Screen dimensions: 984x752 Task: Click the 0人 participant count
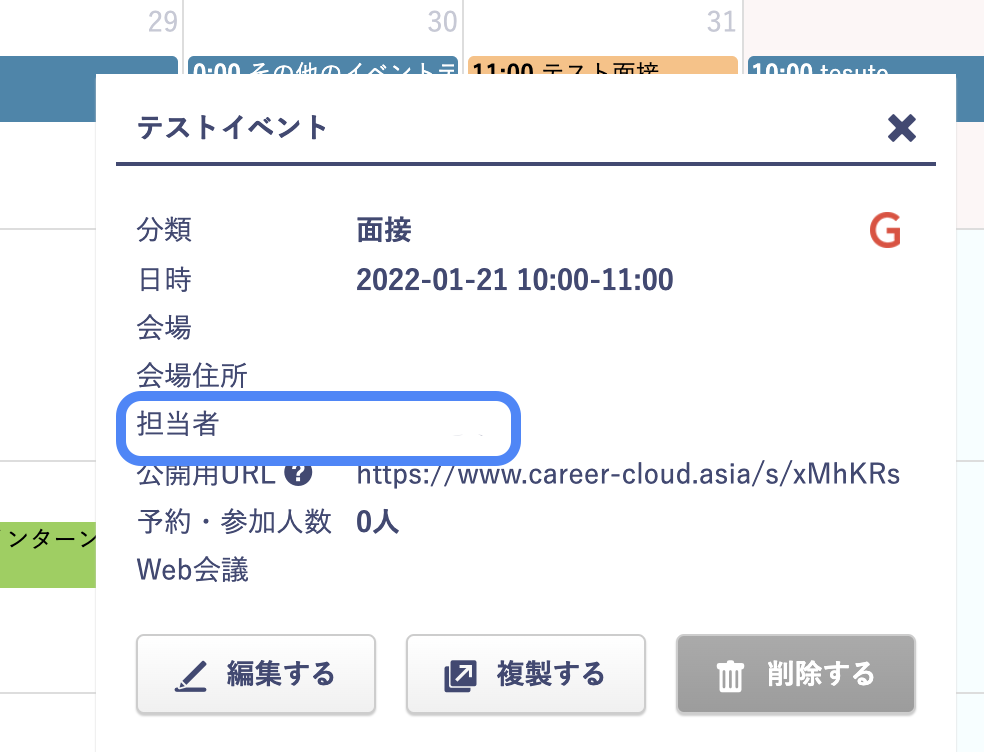[377, 521]
